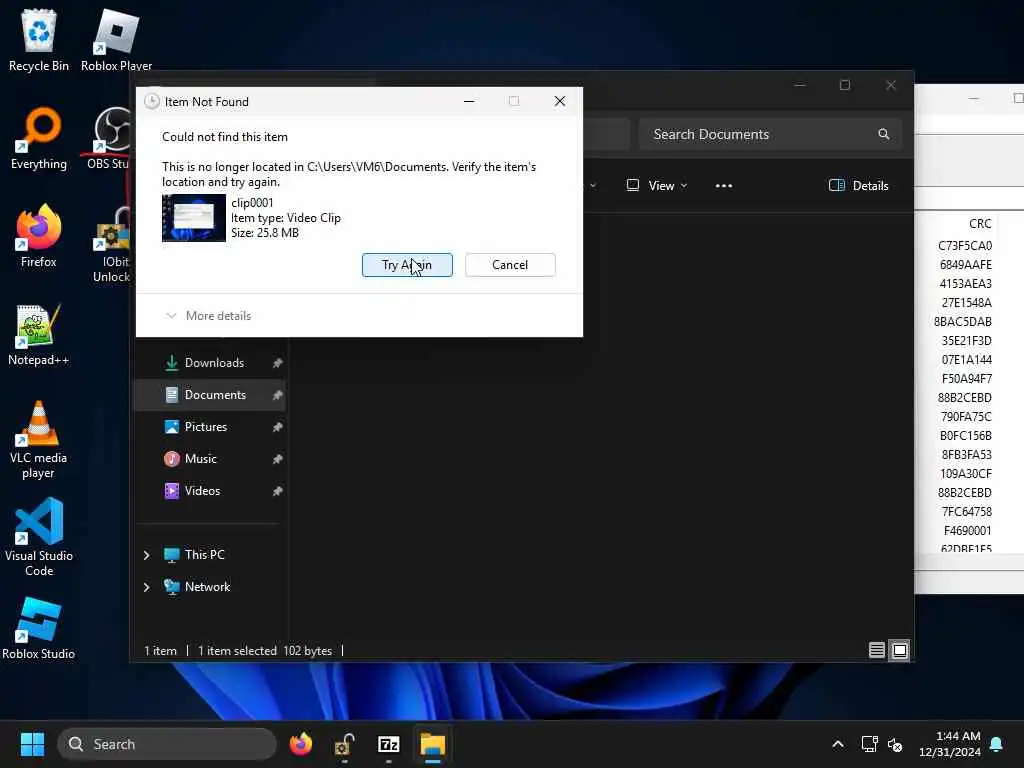Click the pin icon beside Videos
The width and height of the screenshot is (1024, 768).
click(277, 491)
